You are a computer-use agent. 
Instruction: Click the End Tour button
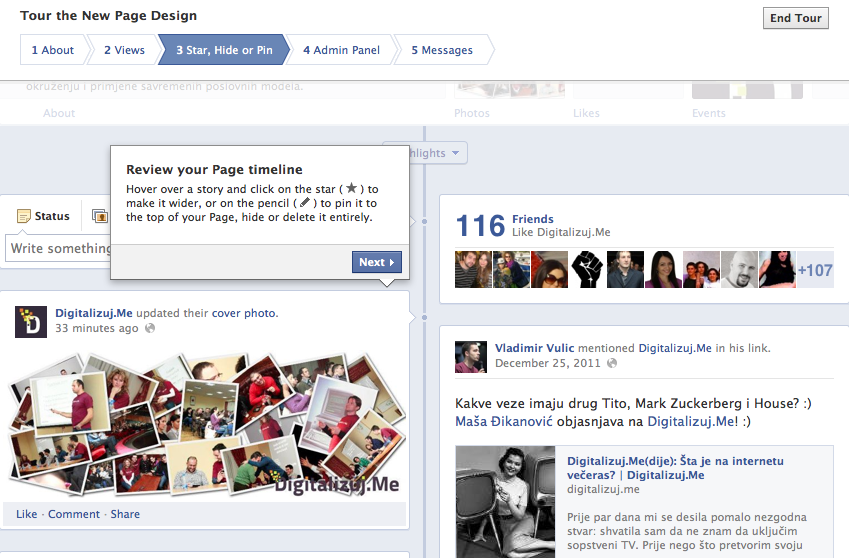click(x=795, y=18)
